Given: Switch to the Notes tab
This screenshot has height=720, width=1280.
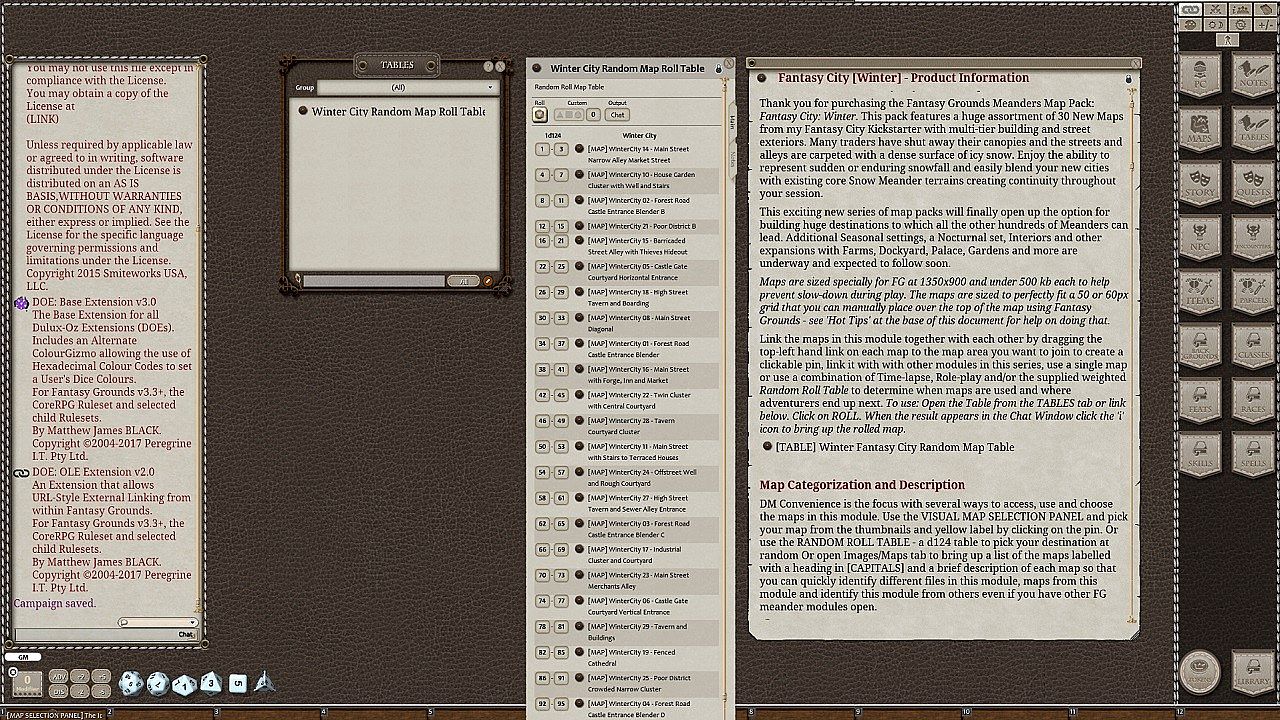Looking at the screenshot, I should click(x=732, y=158).
